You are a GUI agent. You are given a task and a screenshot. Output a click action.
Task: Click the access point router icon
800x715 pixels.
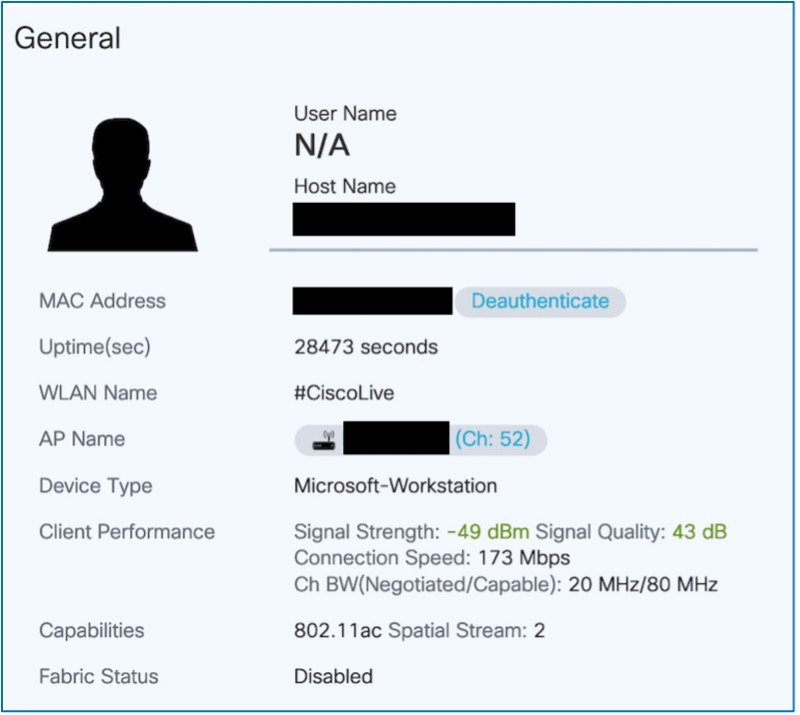point(326,439)
